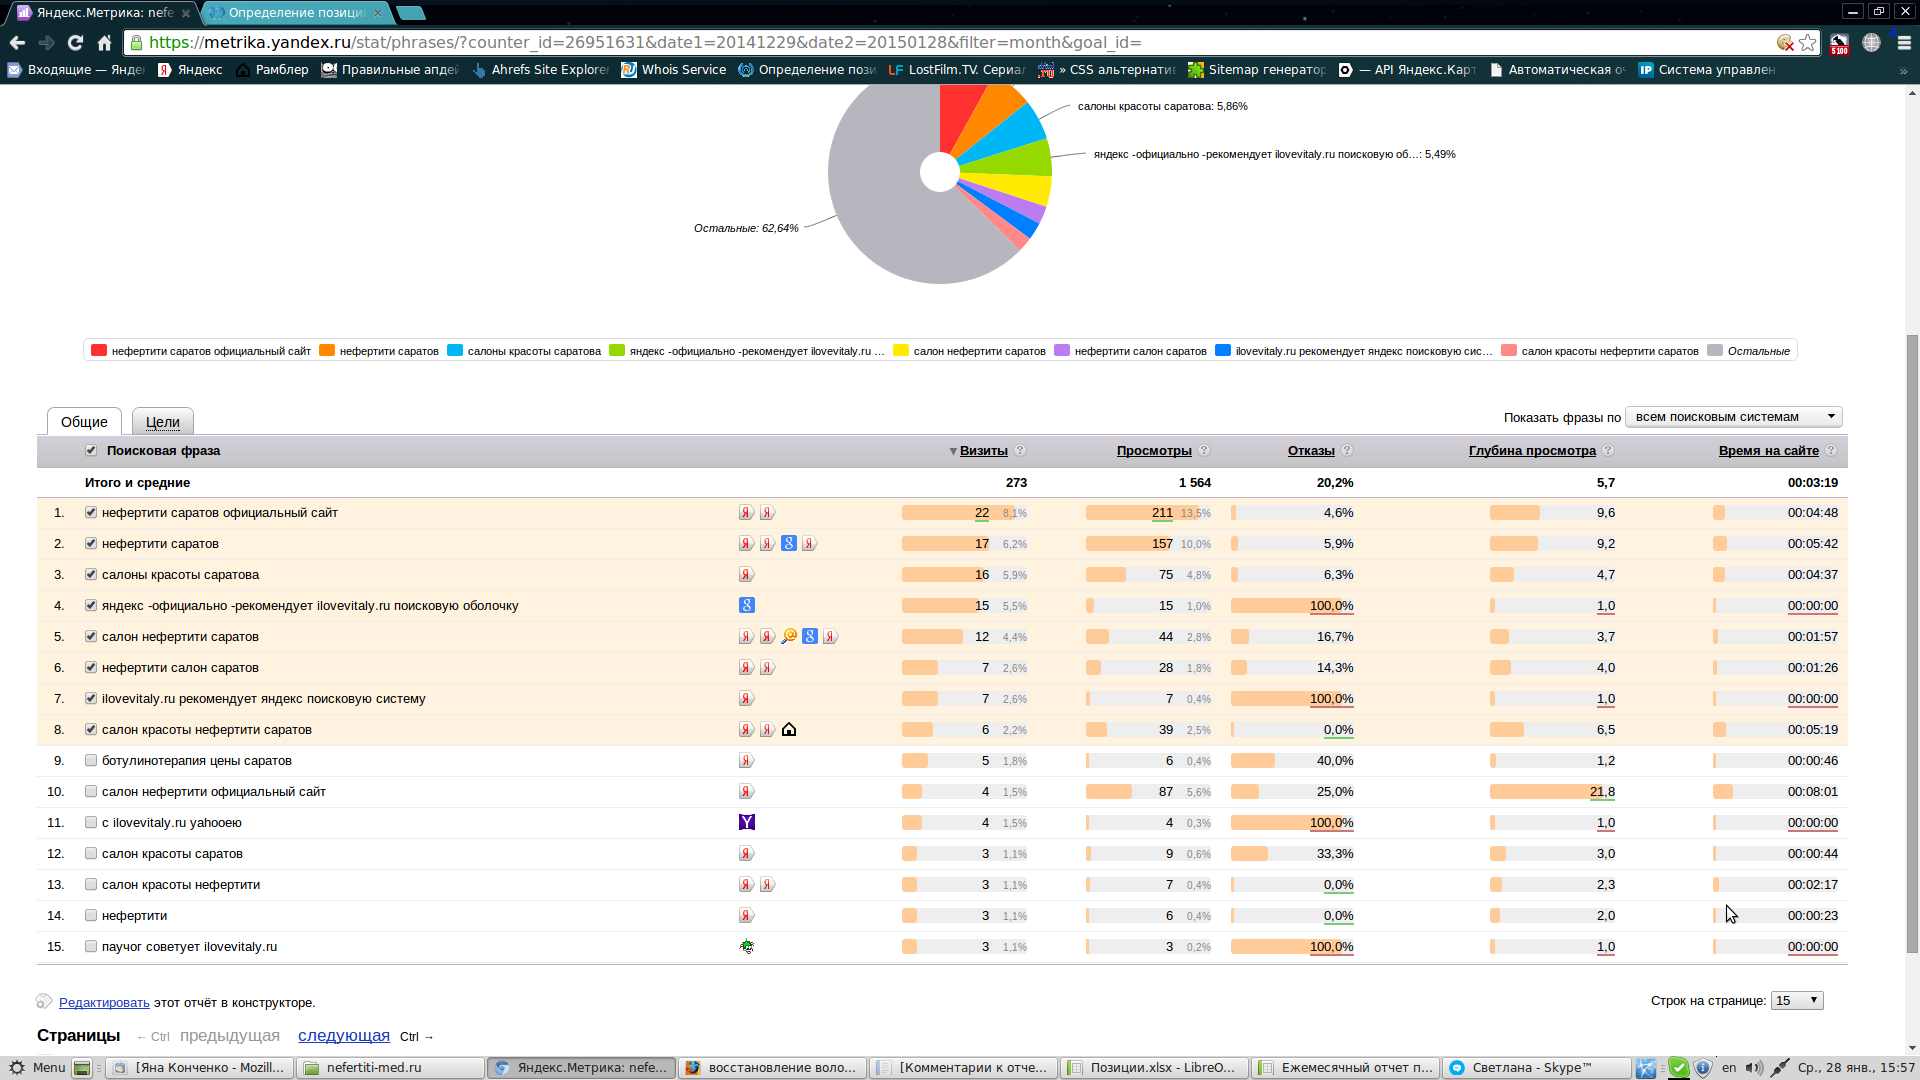Click the Yandex icon in row 9
The width and height of the screenshot is (1920, 1080).
[747, 760]
